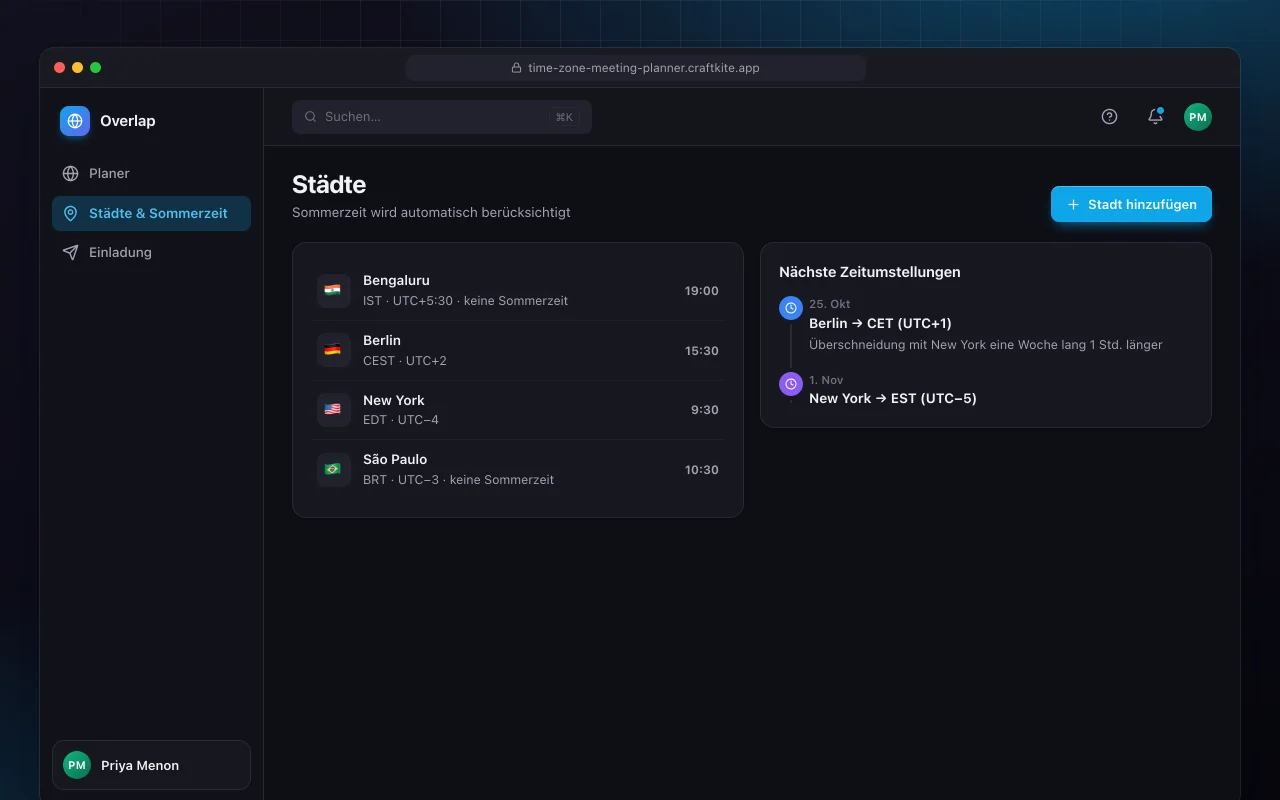Screen dimensions: 1280x800
Task: Click the India flag icon for Bengaluru
Action: pyautogui.click(x=333, y=291)
